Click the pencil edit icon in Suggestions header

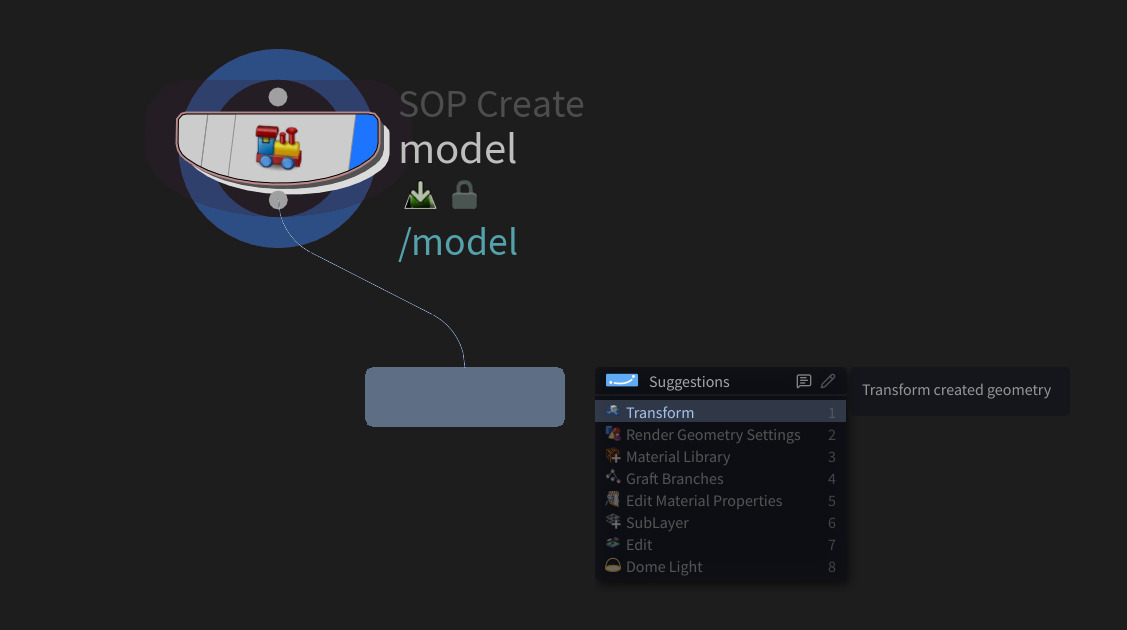(x=828, y=381)
